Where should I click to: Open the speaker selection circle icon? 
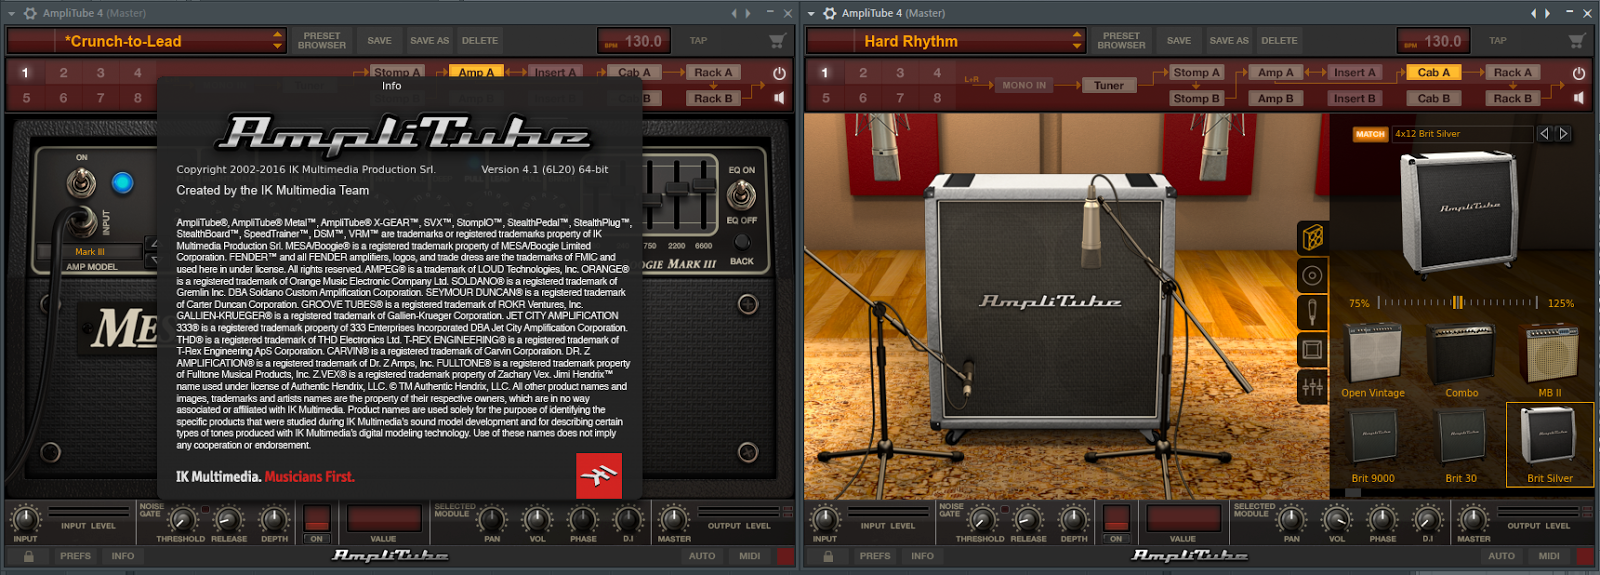point(1312,275)
